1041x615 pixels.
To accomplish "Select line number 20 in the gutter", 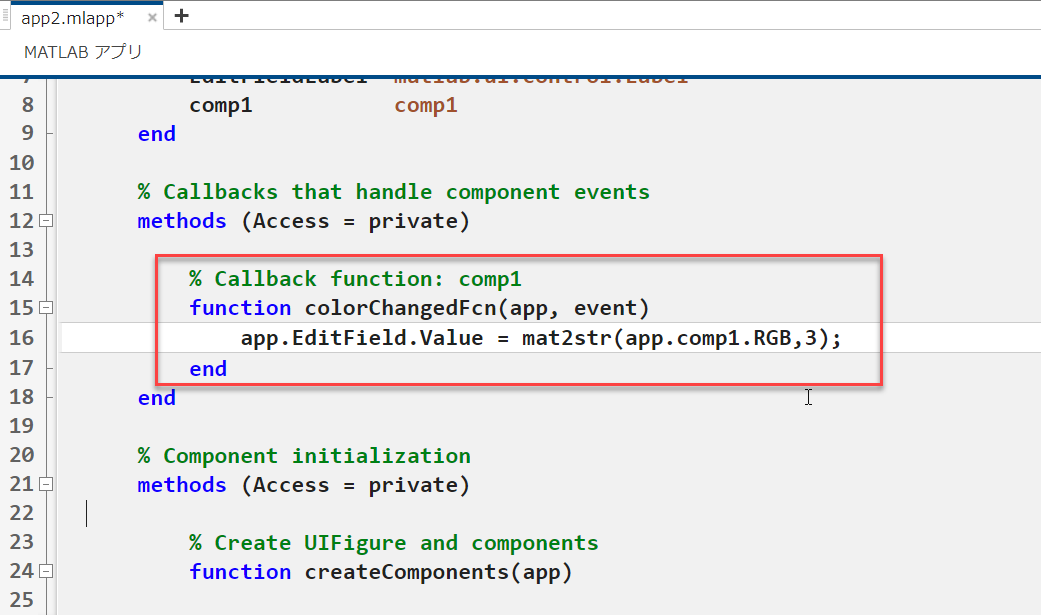I will click(x=21, y=456).
